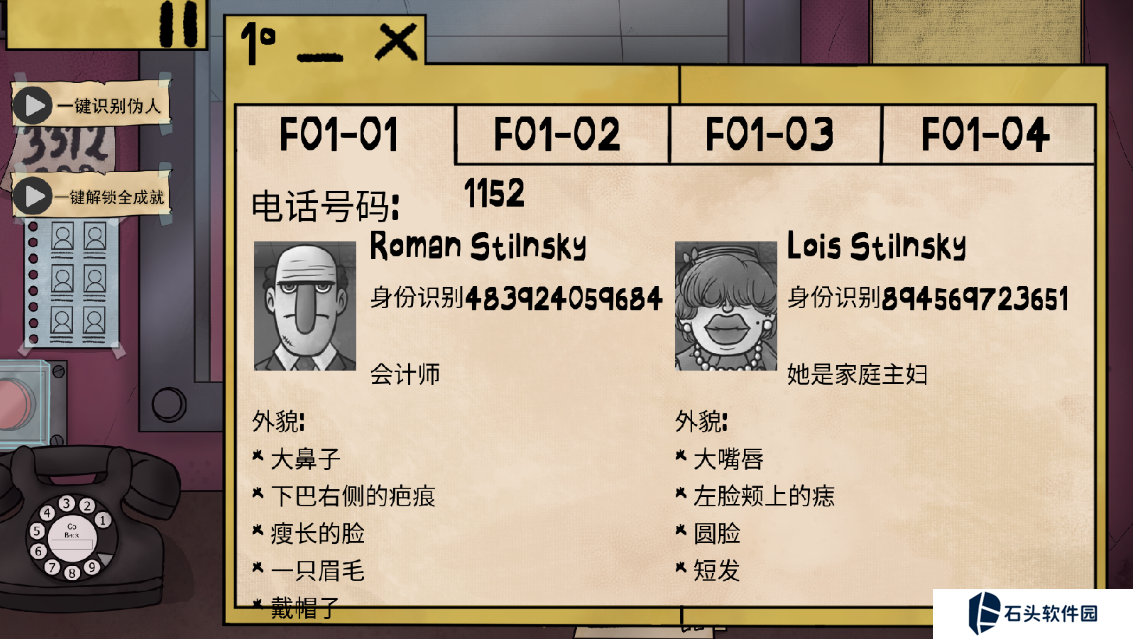1133x639 pixels.
Task: Select the F01-01 tab
Action: point(339,134)
